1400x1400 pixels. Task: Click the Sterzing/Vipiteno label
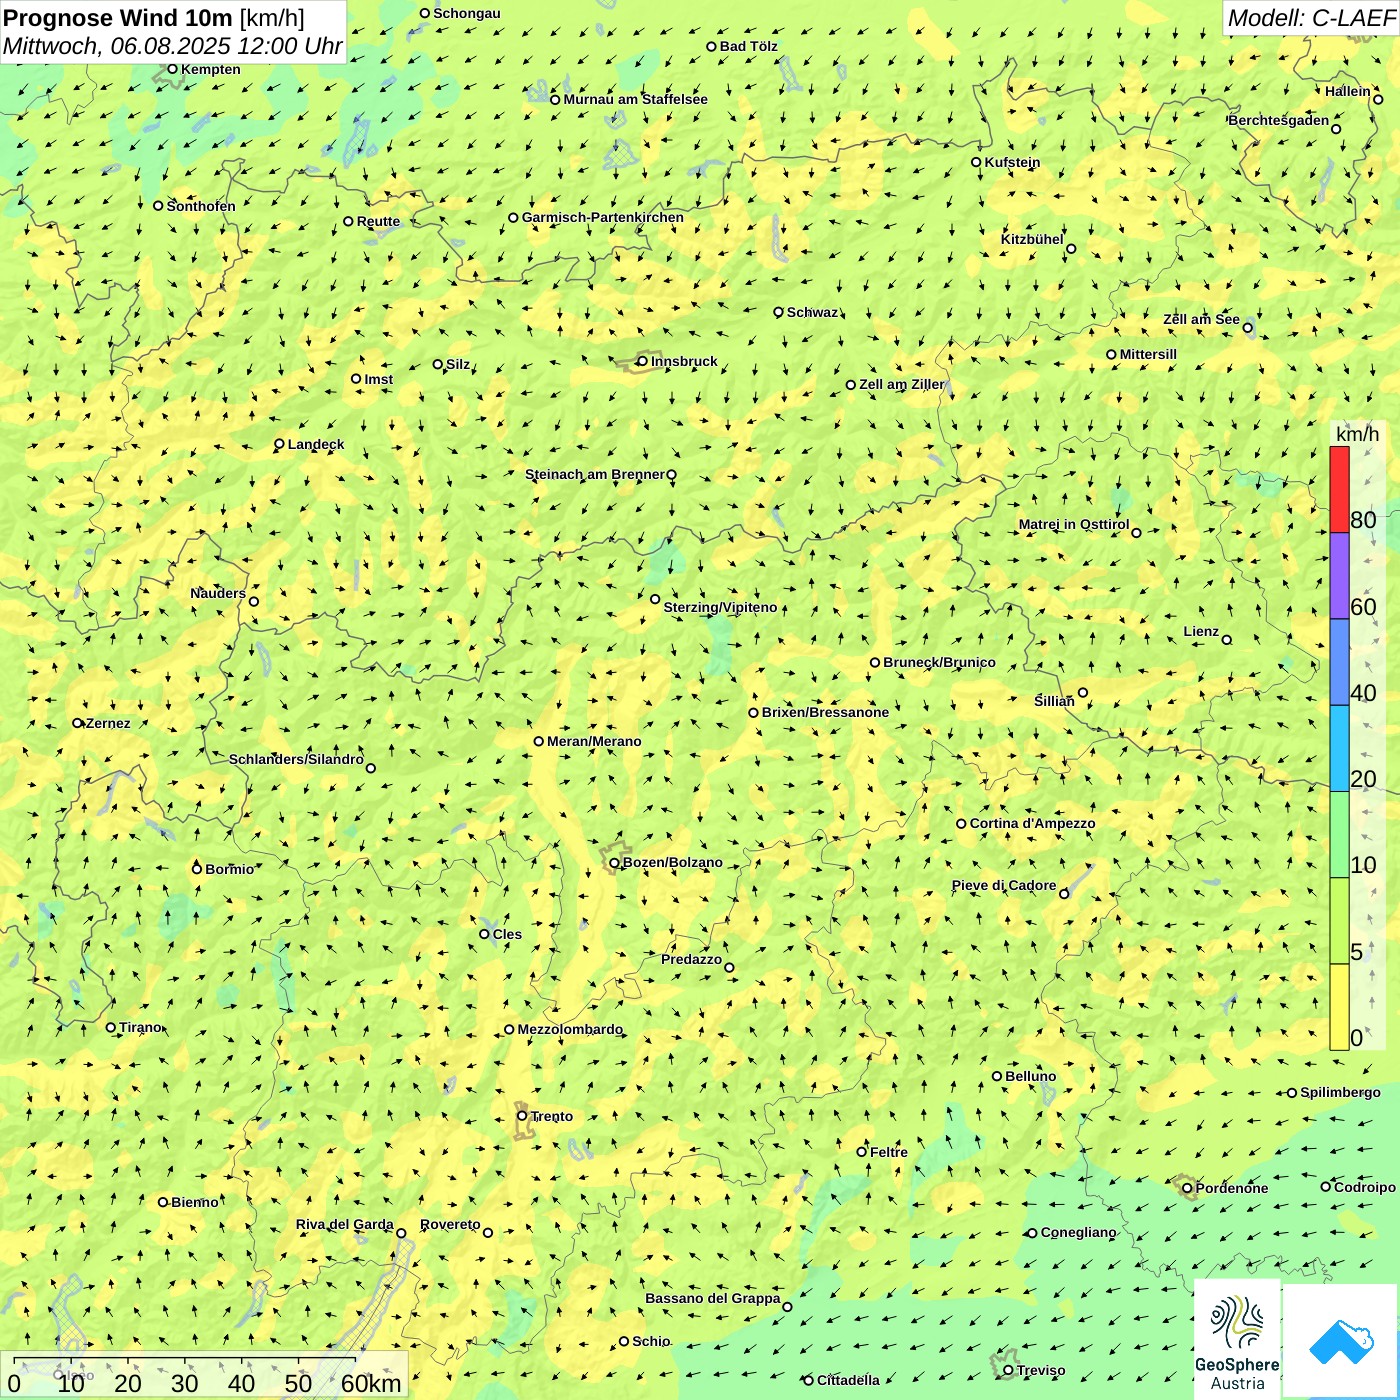click(720, 607)
